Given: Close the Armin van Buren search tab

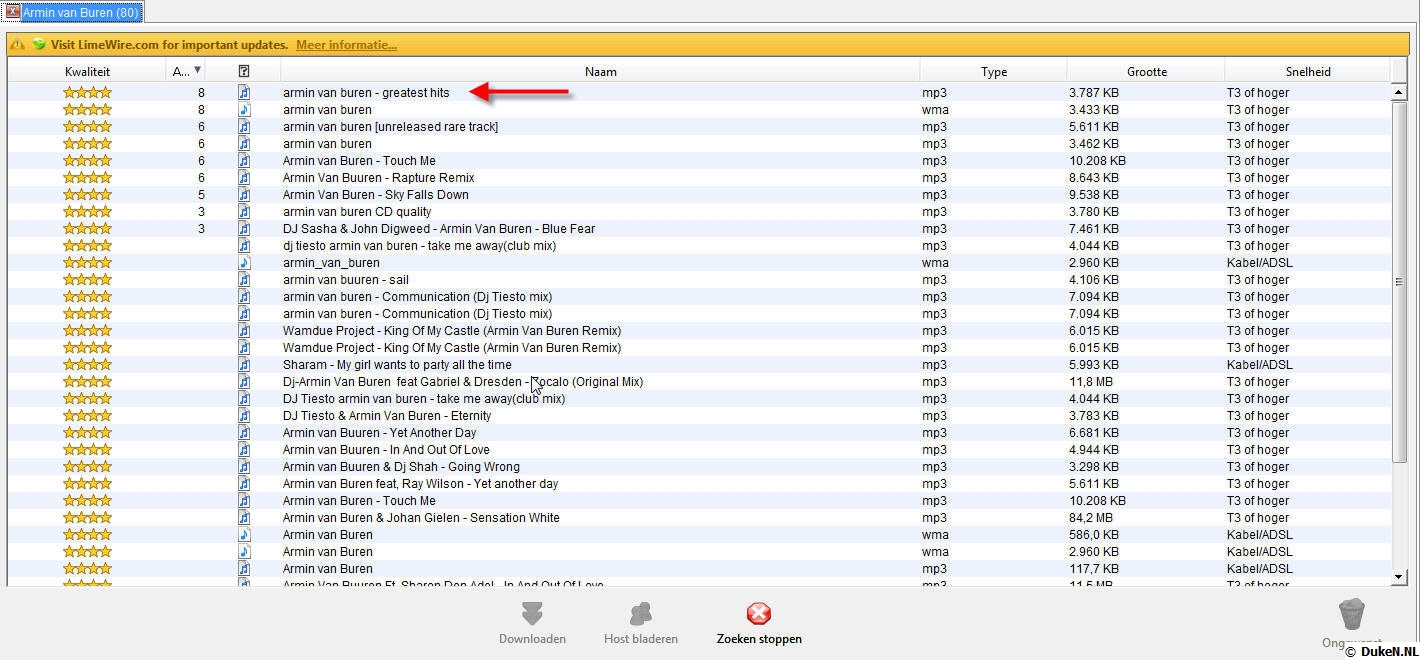Looking at the screenshot, I should tap(13, 13).
